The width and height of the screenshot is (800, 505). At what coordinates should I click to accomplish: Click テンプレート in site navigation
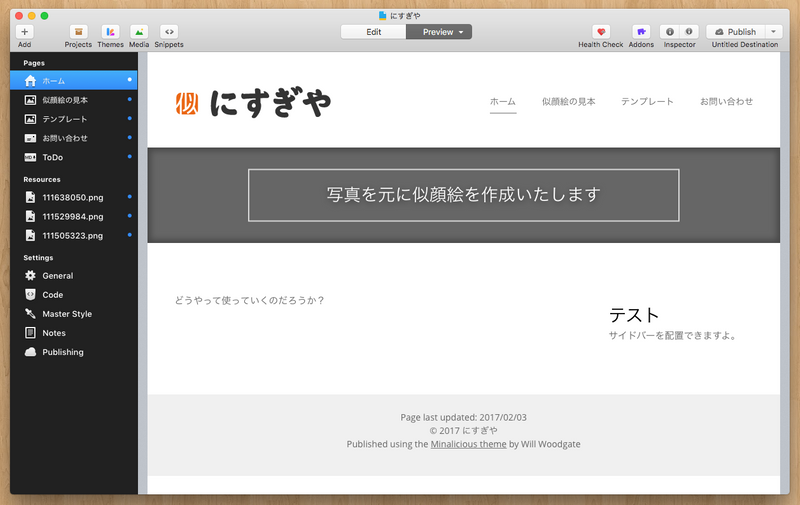[x=647, y=102]
